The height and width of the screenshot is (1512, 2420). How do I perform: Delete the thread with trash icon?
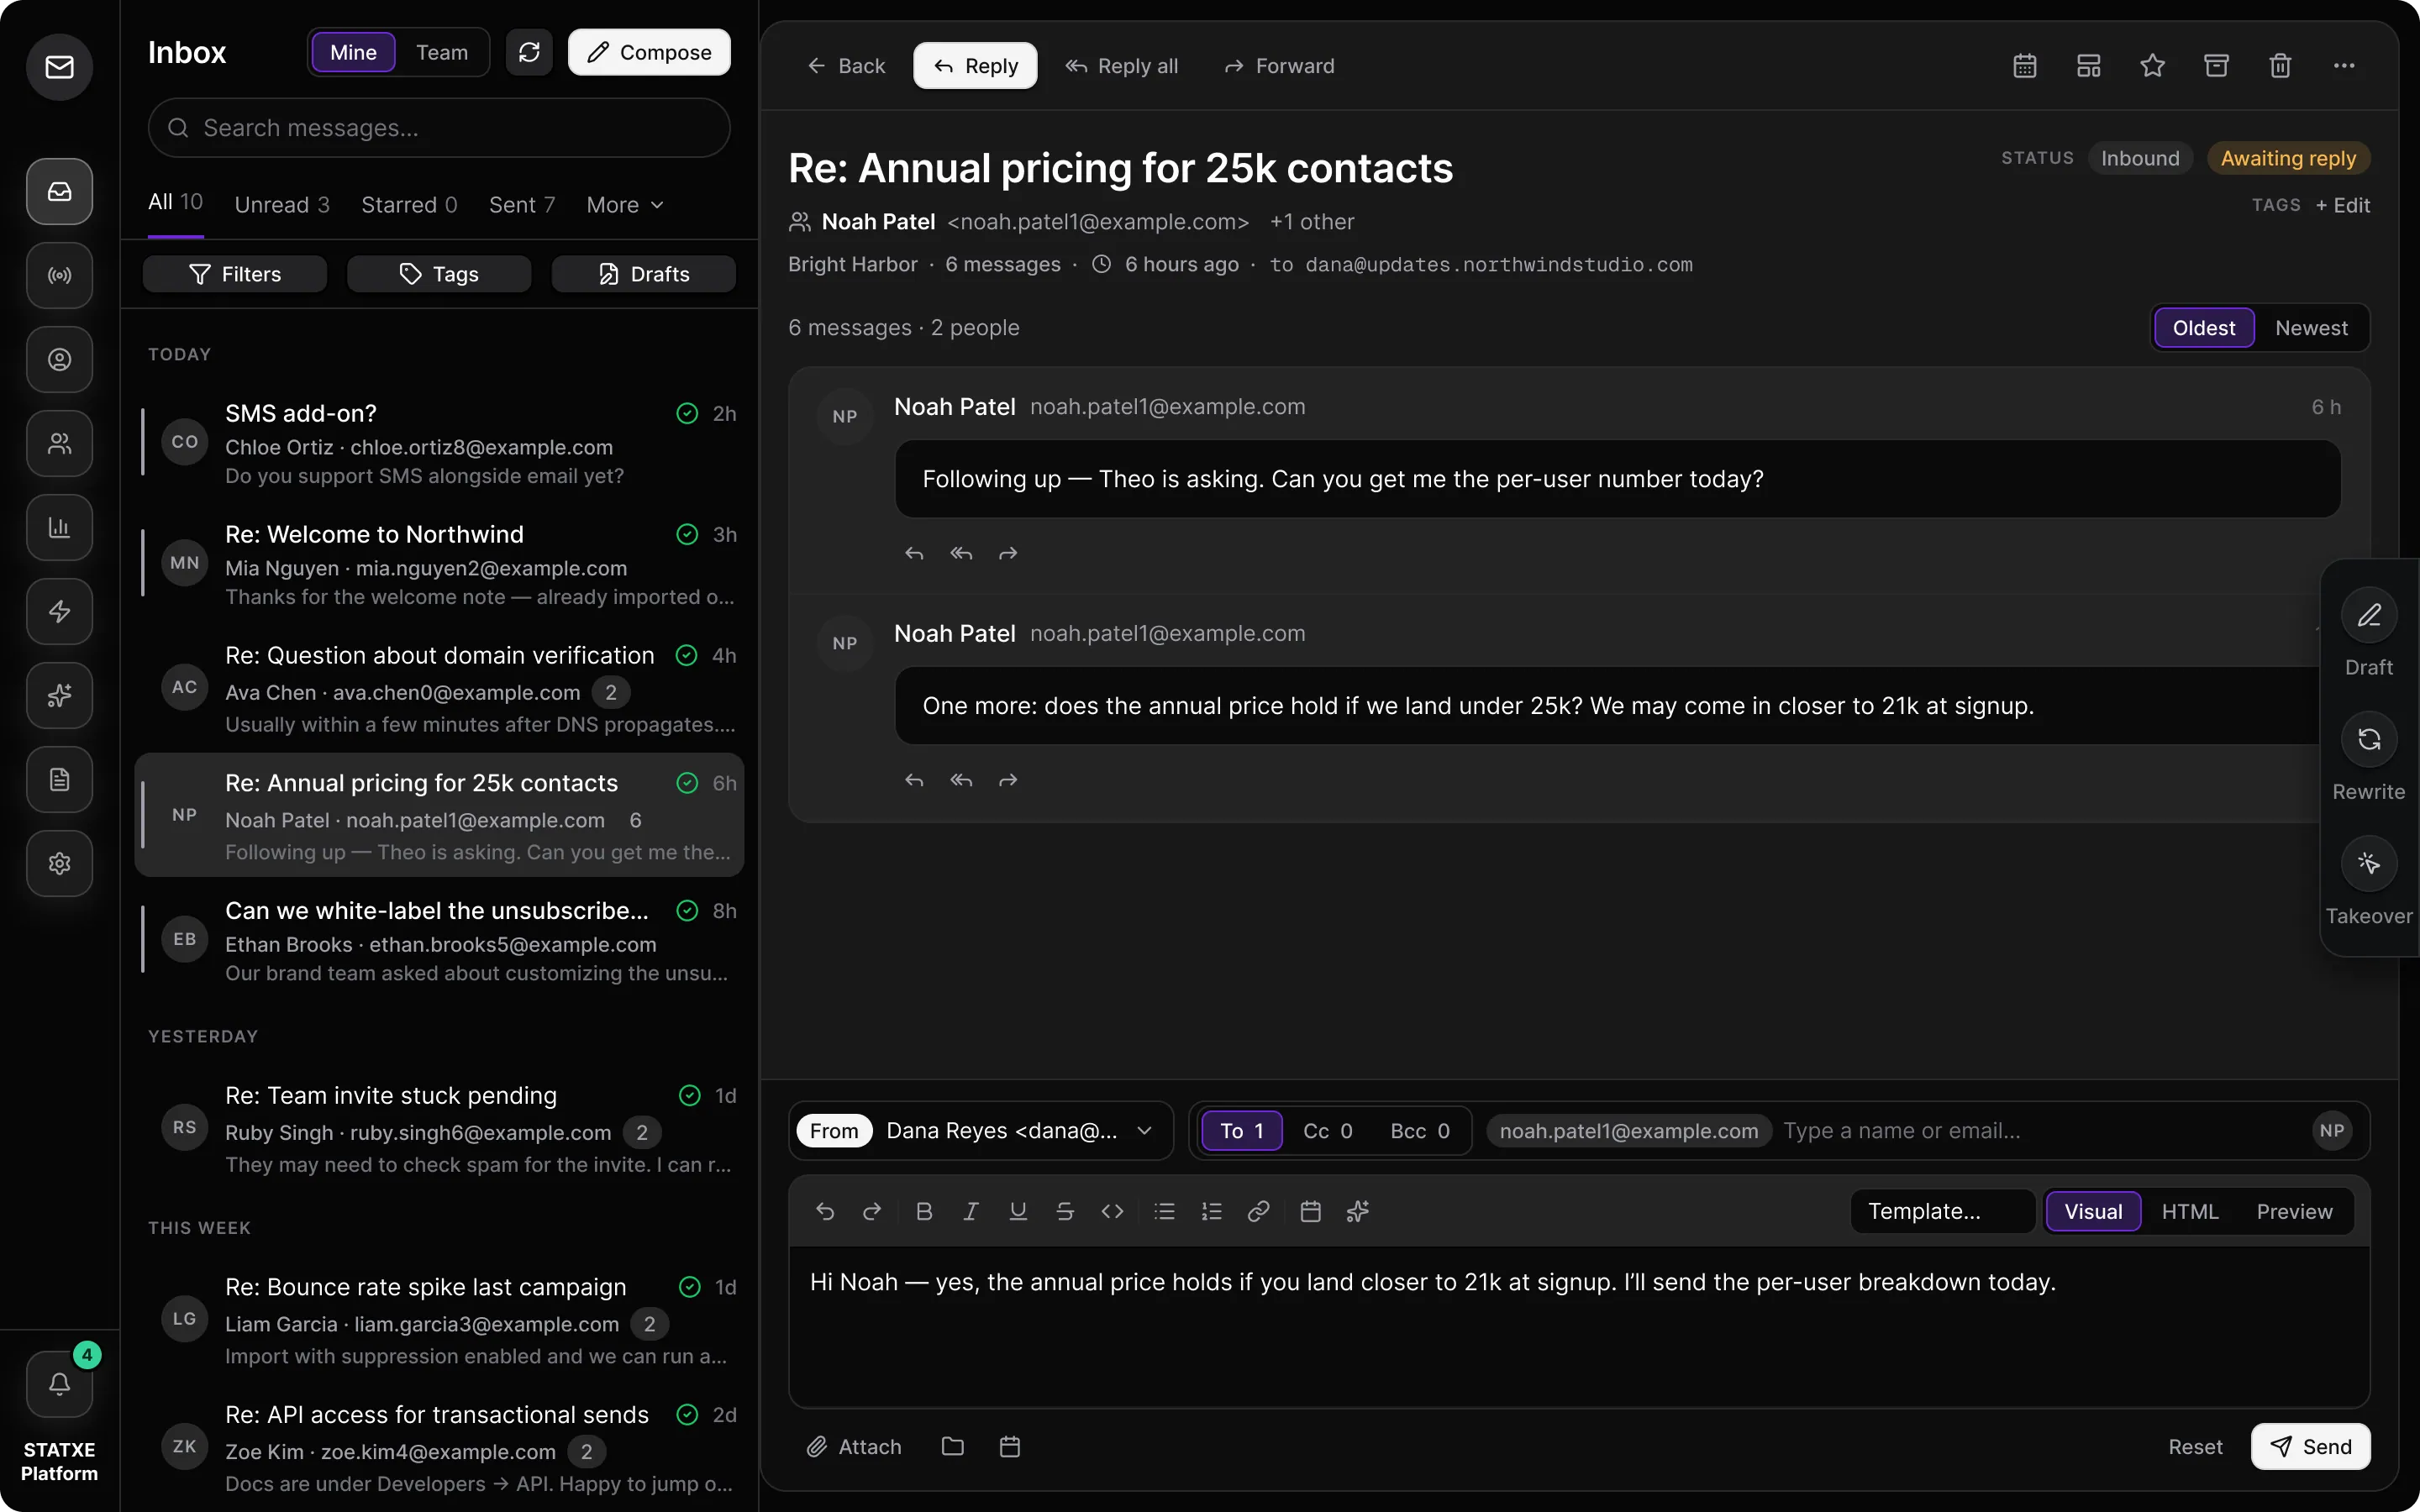(2280, 66)
